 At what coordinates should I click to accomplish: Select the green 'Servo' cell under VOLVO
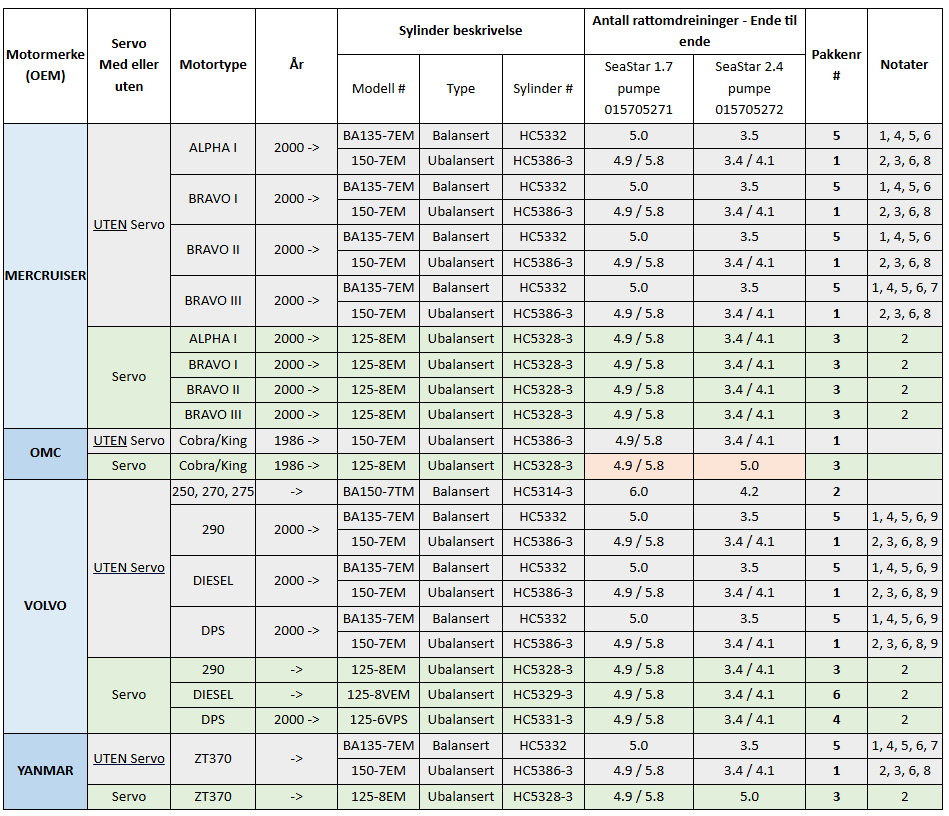point(129,695)
